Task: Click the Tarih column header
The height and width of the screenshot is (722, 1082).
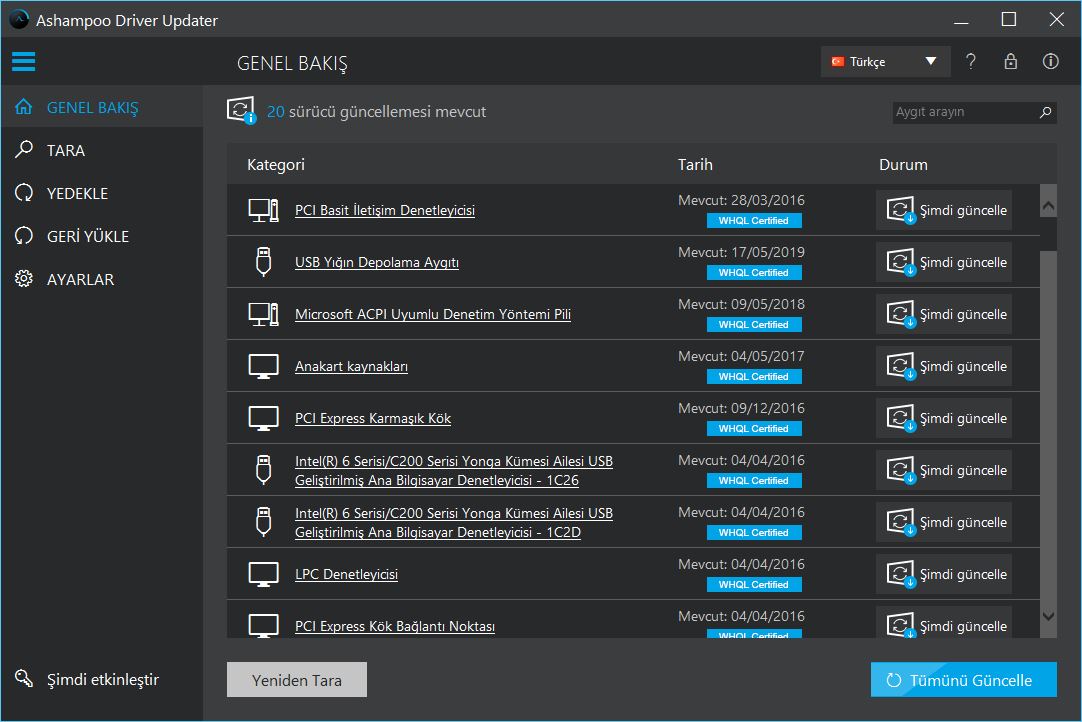Action: (x=695, y=164)
